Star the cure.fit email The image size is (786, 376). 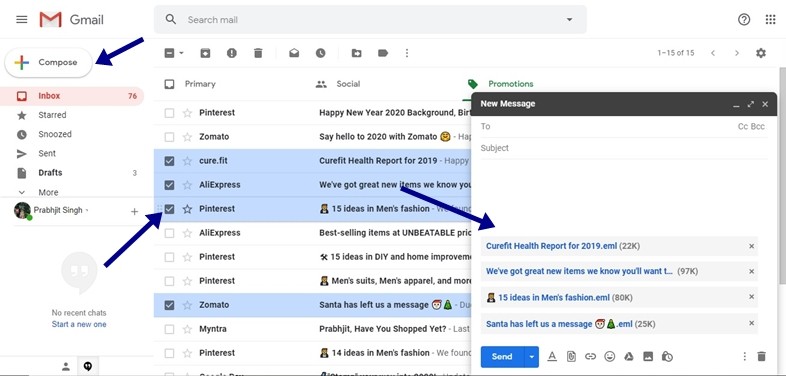(187, 161)
